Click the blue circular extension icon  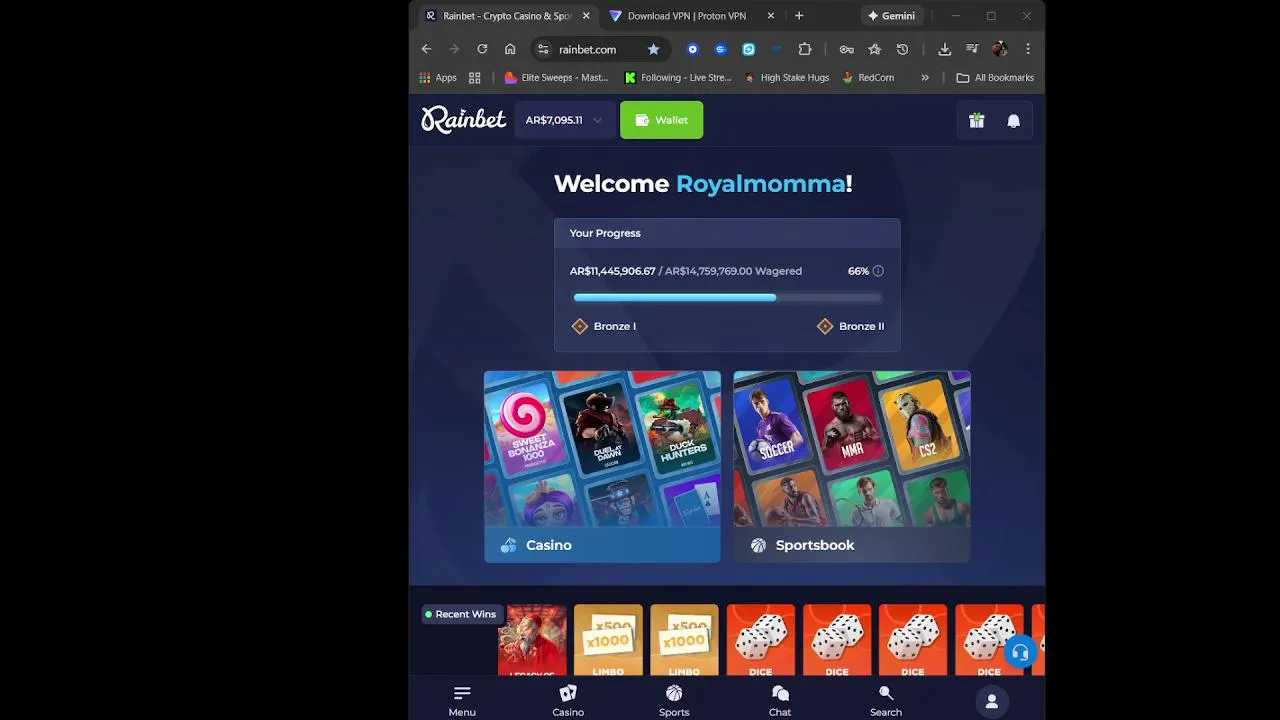(x=692, y=49)
